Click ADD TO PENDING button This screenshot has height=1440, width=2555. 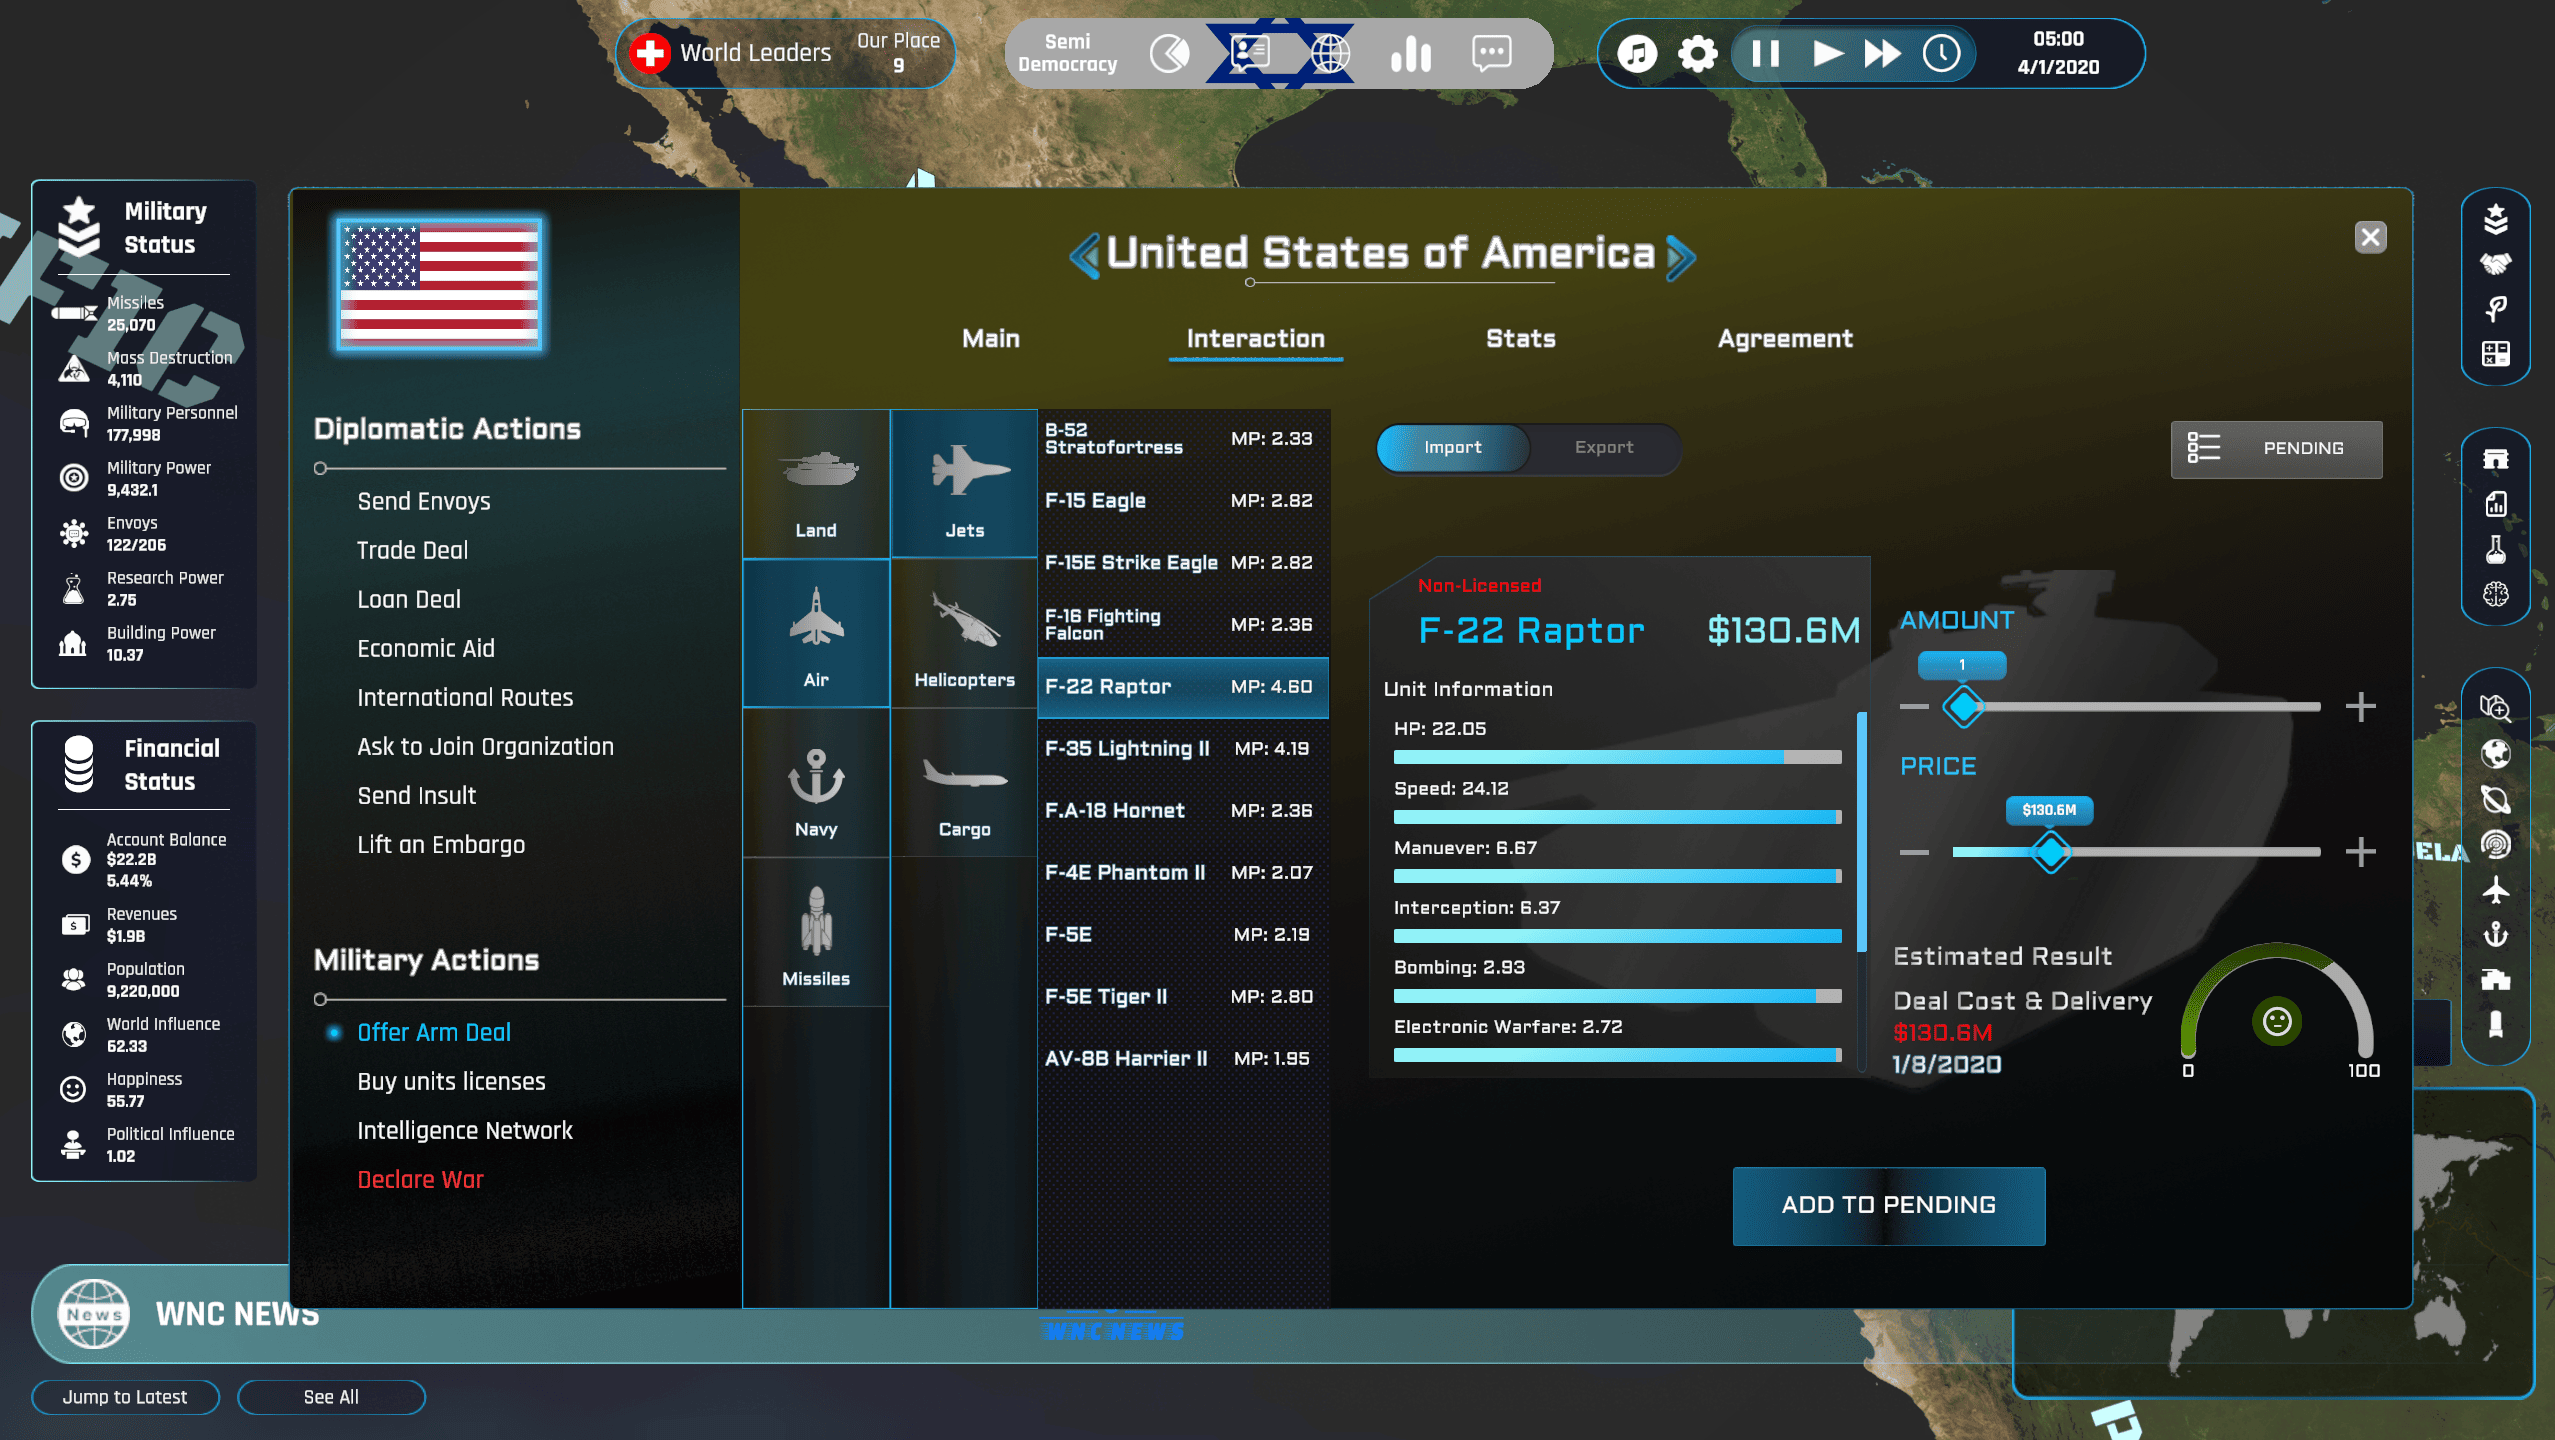[1888, 1205]
